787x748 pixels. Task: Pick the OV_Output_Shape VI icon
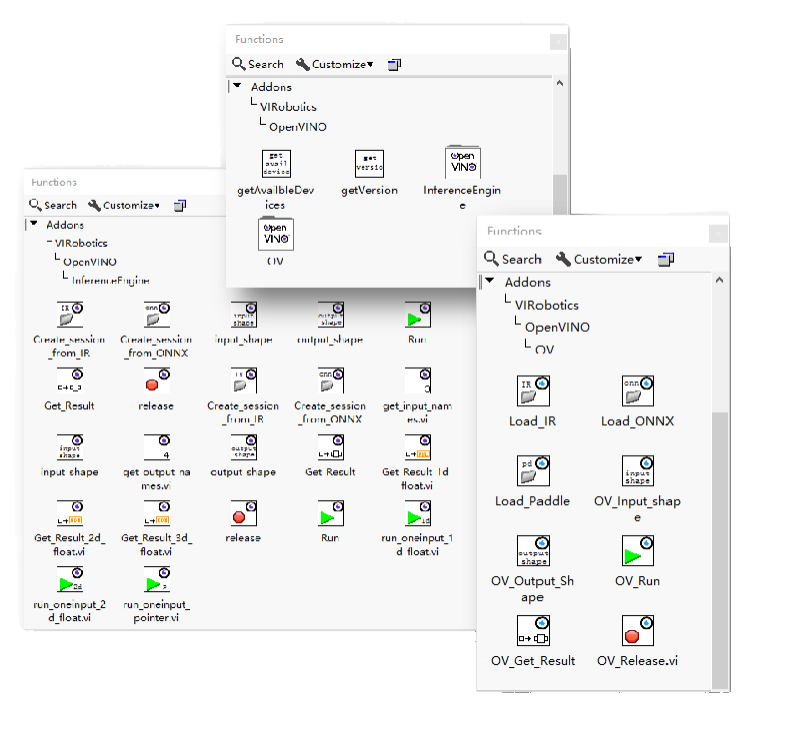click(x=533, y=550)
